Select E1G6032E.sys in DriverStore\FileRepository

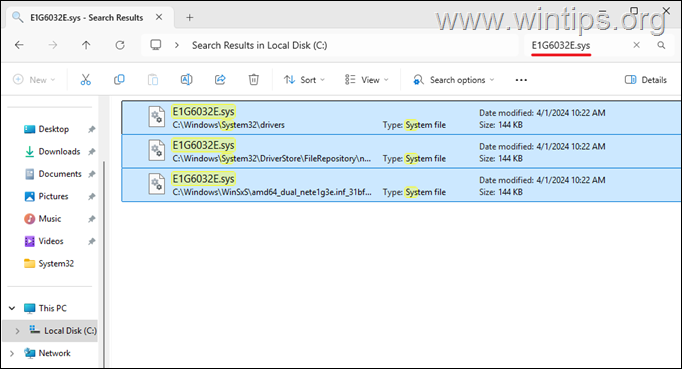point(401,151)
